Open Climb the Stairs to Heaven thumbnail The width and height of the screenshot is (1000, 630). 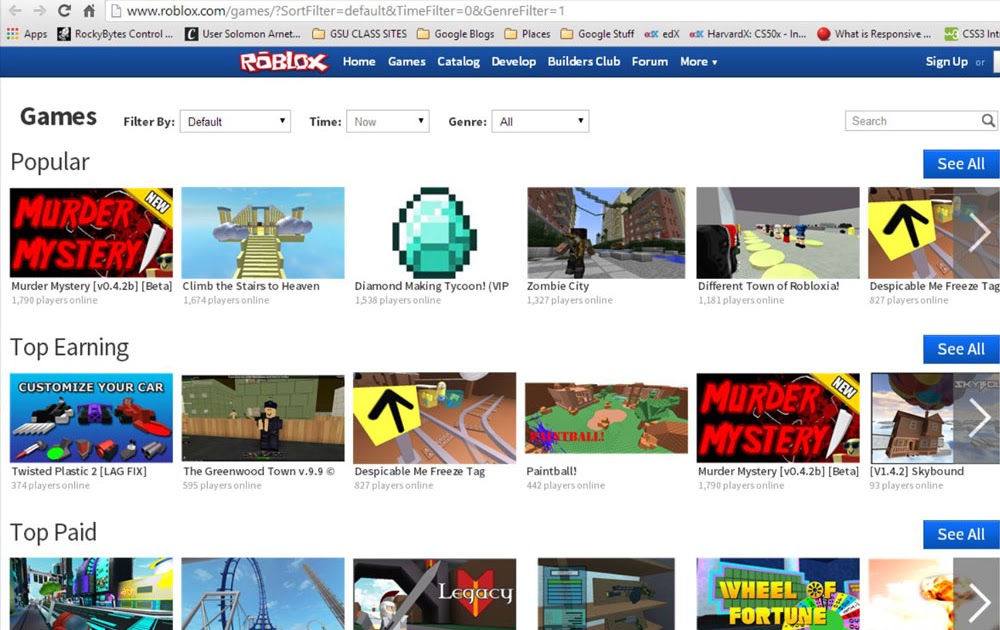coord(263,233)
